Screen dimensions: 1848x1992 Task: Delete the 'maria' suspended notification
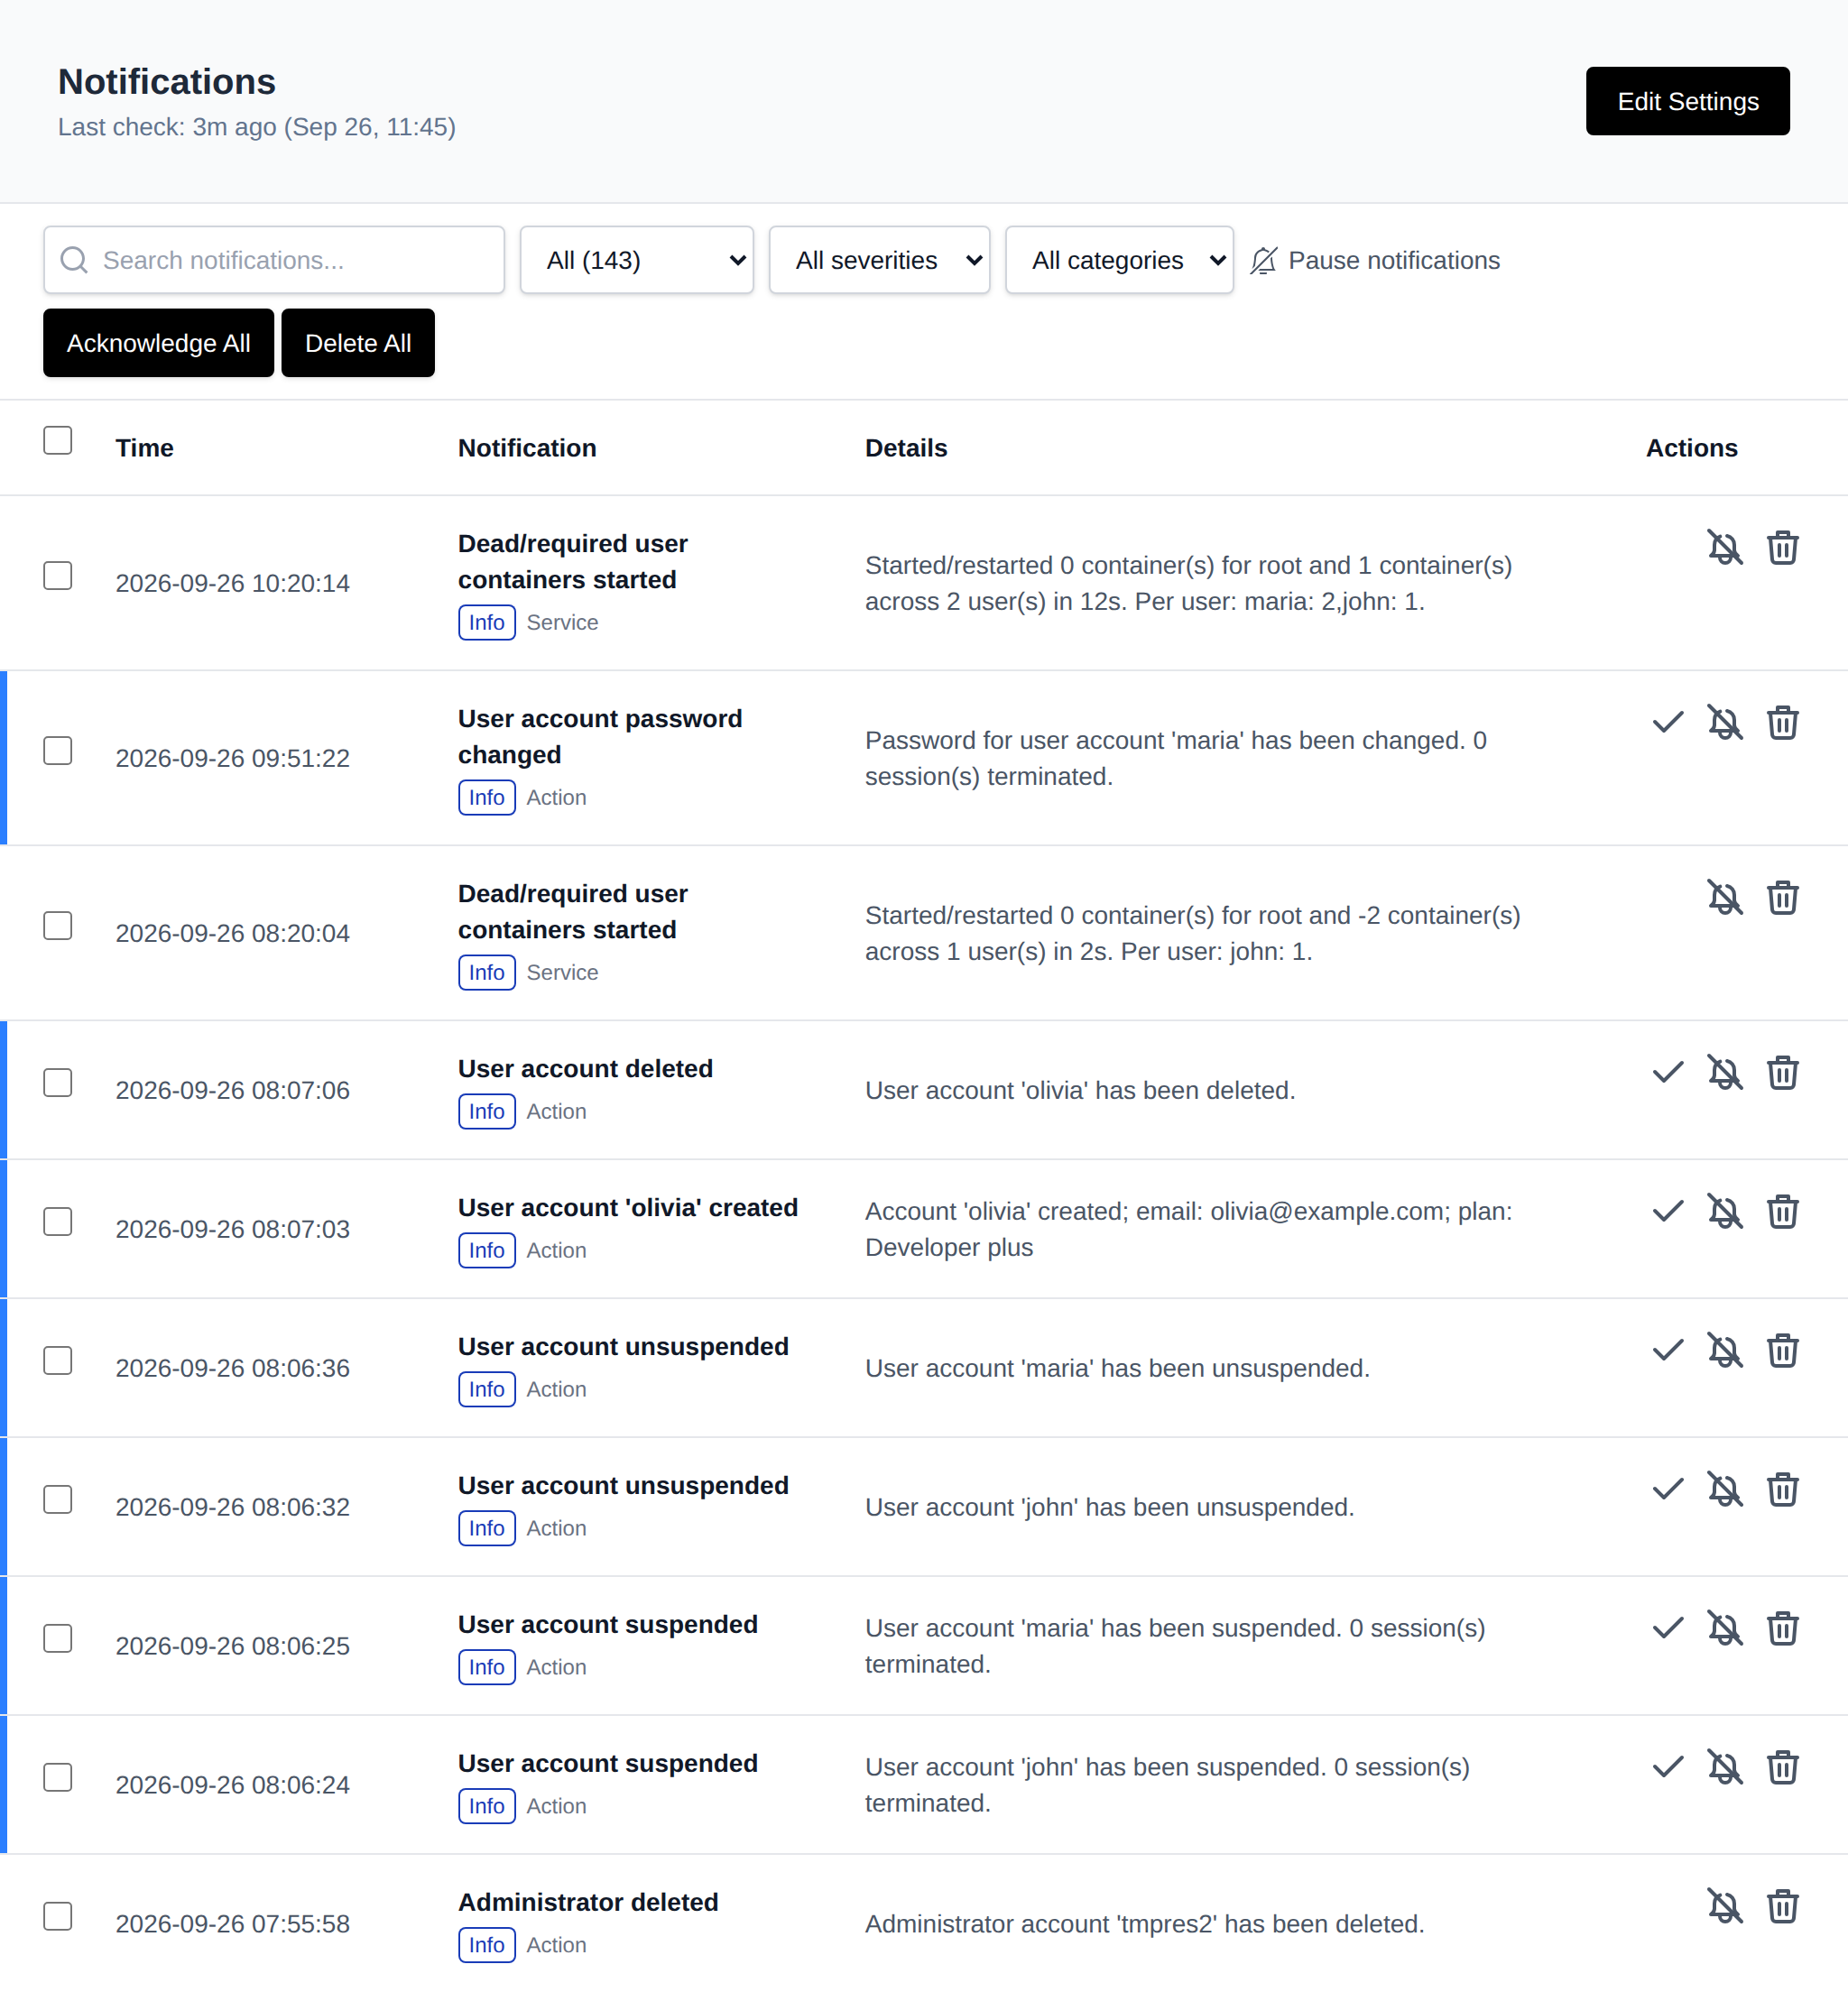pyautogui.click(x=1782, y=1629)
